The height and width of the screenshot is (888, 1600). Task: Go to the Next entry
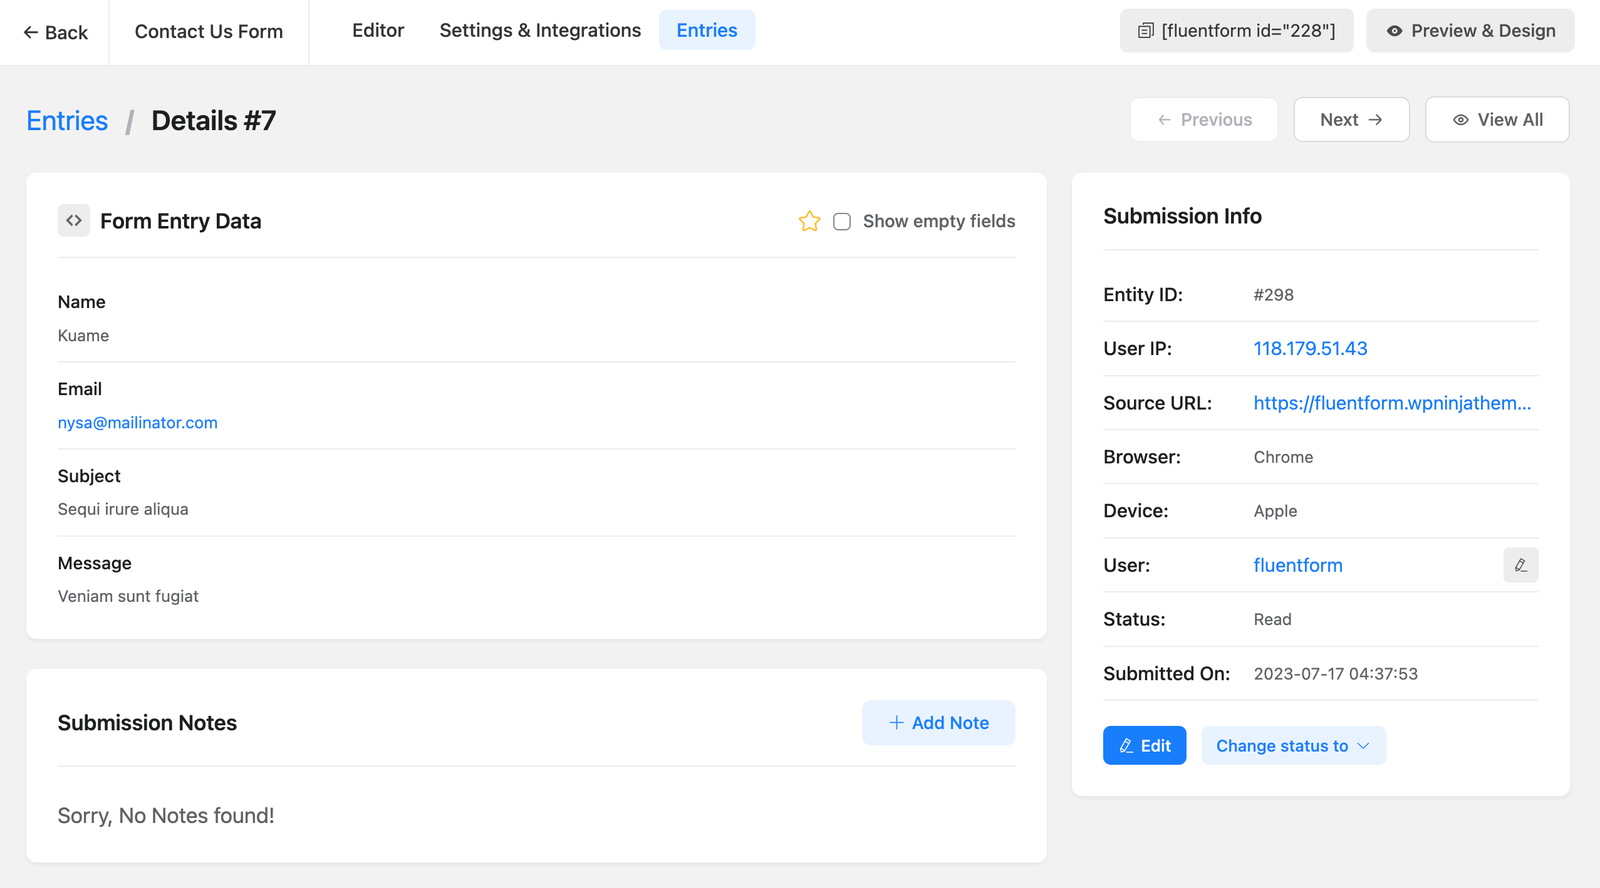[1351, 120]
